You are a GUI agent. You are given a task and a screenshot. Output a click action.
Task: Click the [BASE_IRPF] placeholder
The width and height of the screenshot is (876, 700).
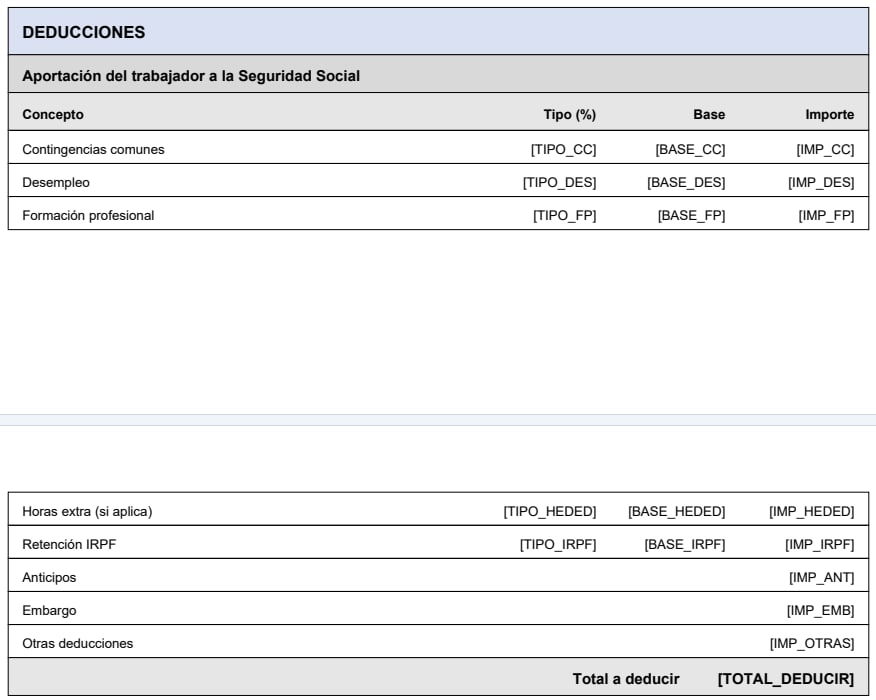click(687, 544)
